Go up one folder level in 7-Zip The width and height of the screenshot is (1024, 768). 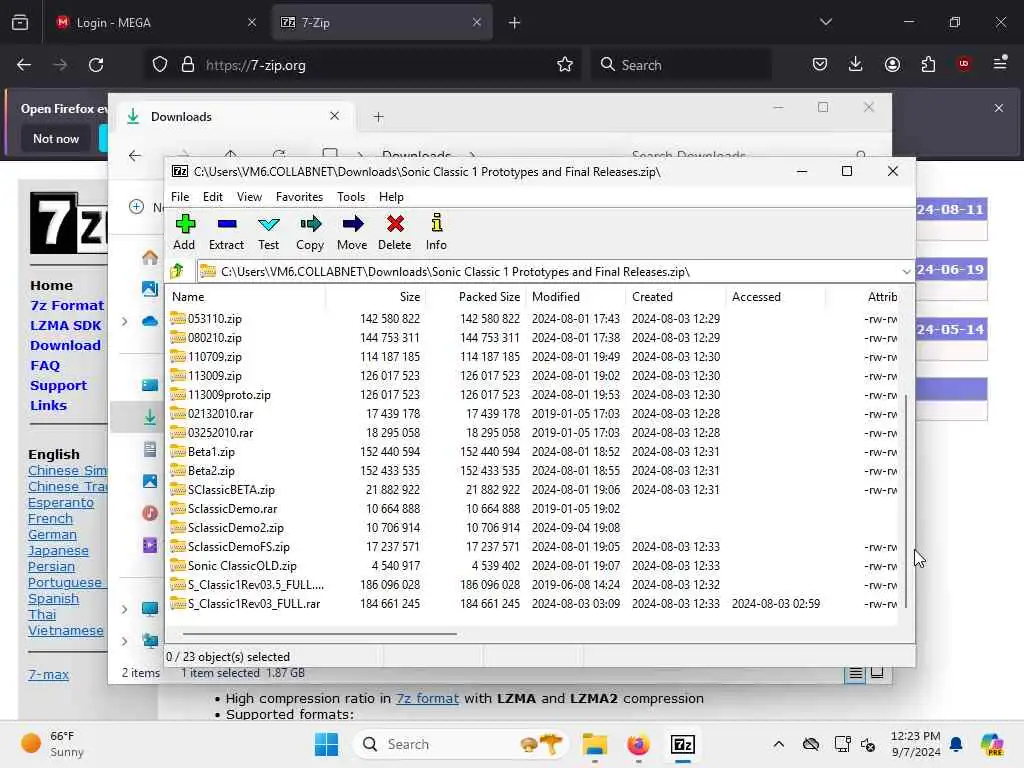point(177,271)
